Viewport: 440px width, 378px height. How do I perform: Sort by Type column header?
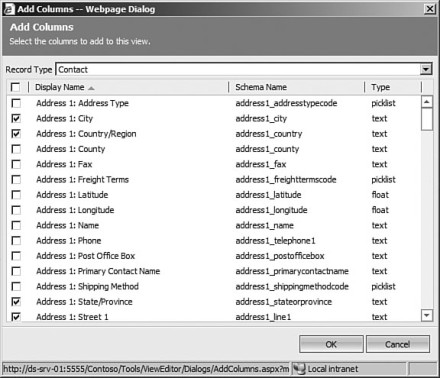[x=380, y=87]
